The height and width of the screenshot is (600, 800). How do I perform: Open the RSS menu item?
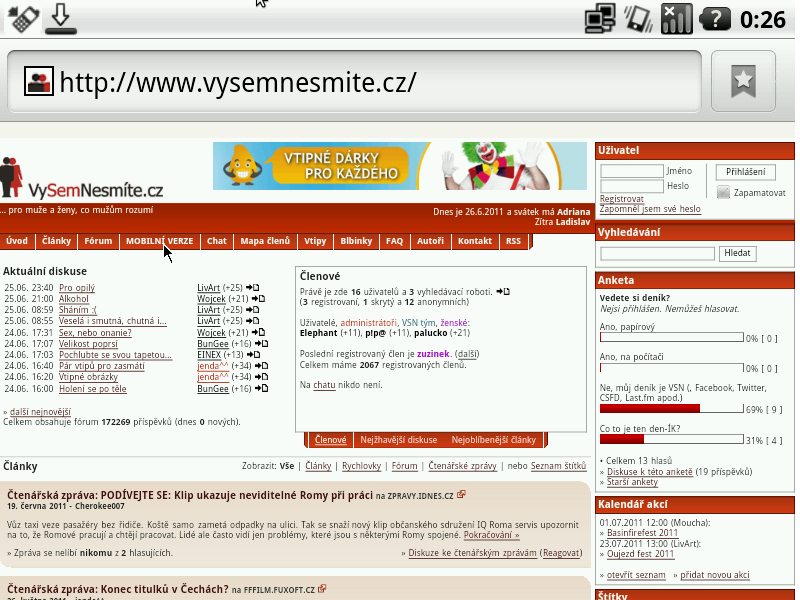[x=513, y=241]
